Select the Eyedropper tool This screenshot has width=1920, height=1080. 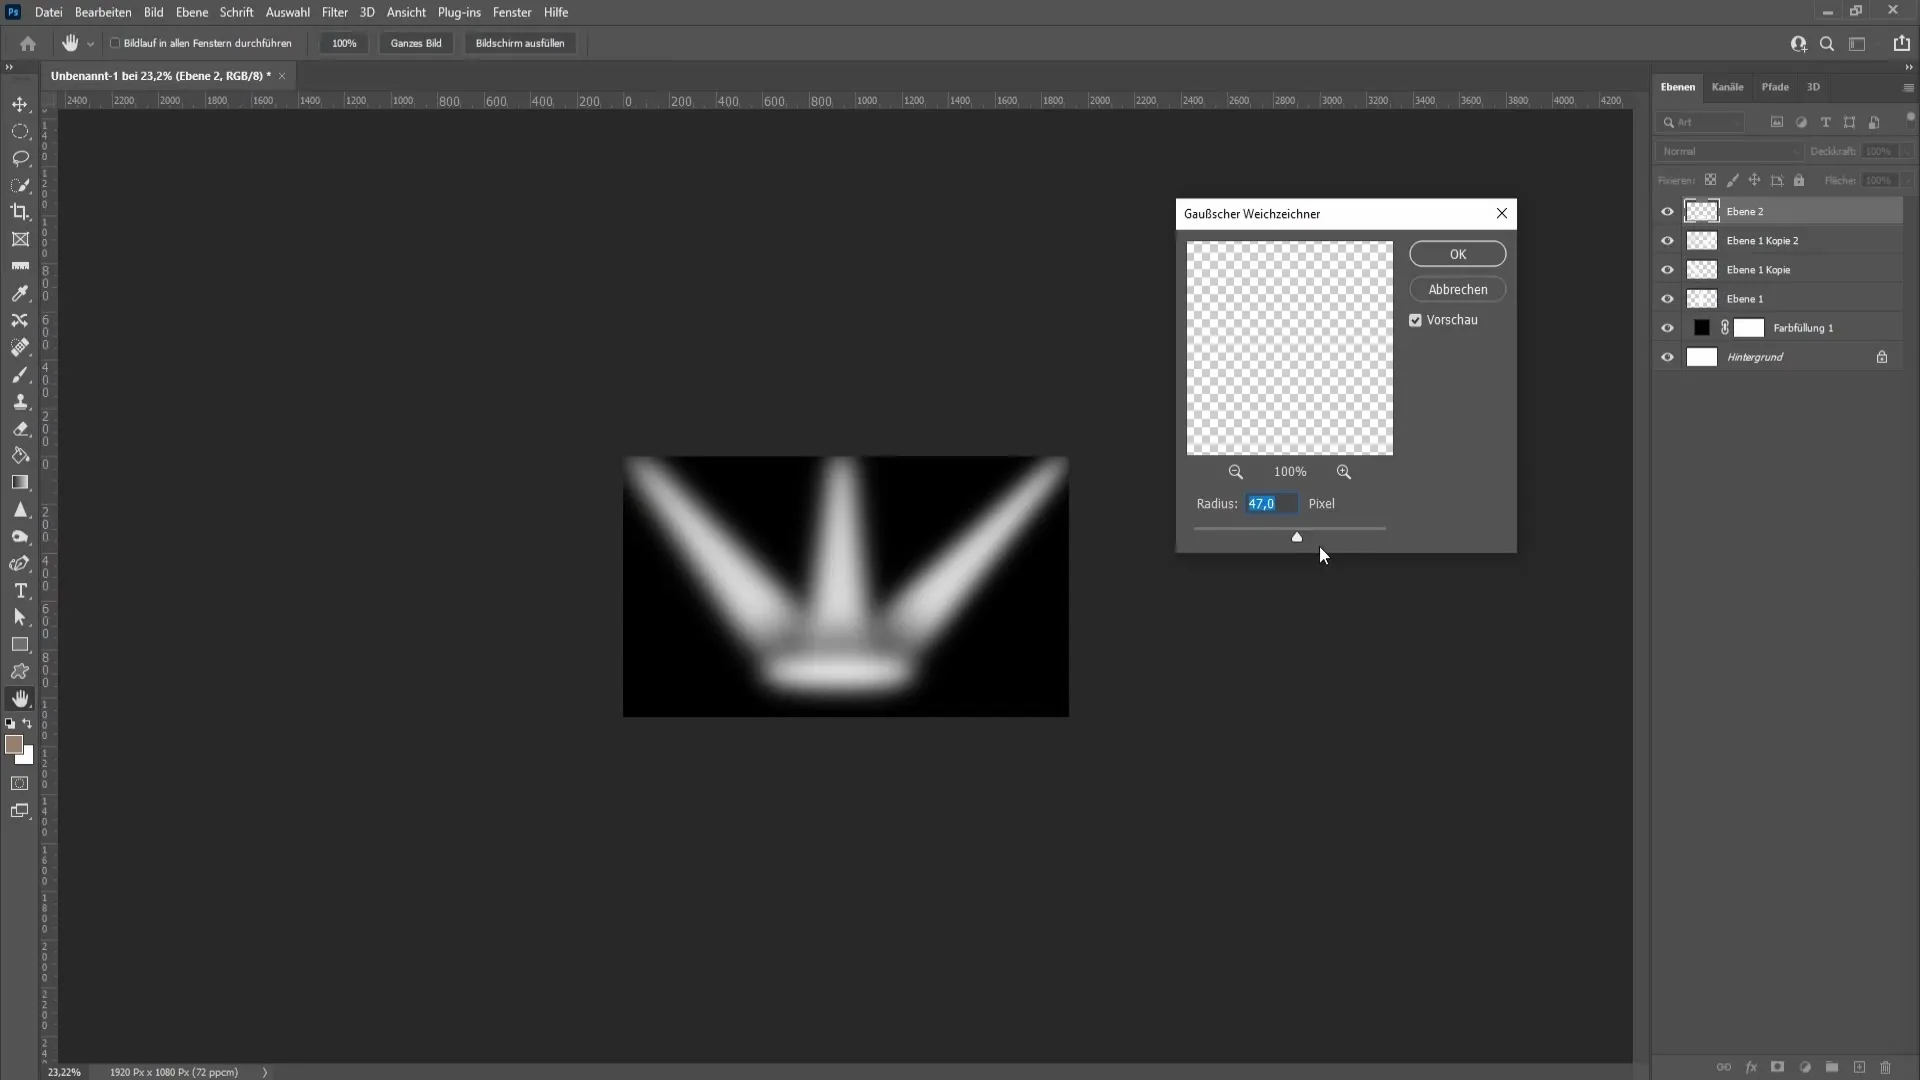pyautogui.click(x=20, y=293)
